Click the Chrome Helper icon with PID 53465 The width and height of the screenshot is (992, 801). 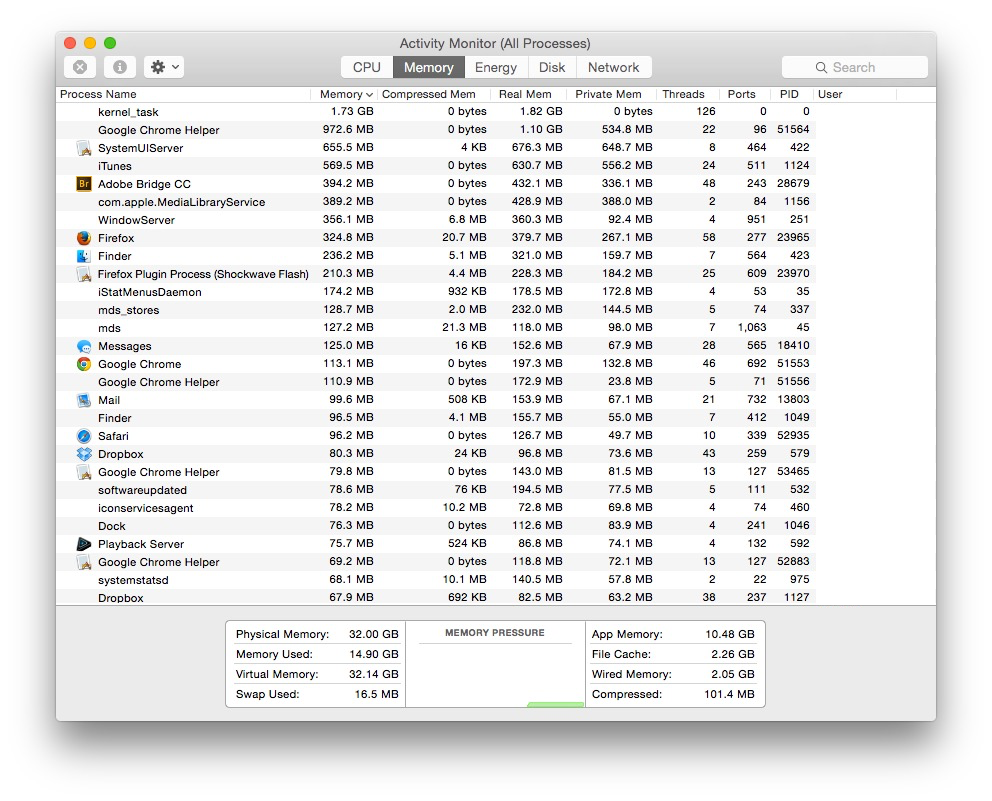click(84, 472)
